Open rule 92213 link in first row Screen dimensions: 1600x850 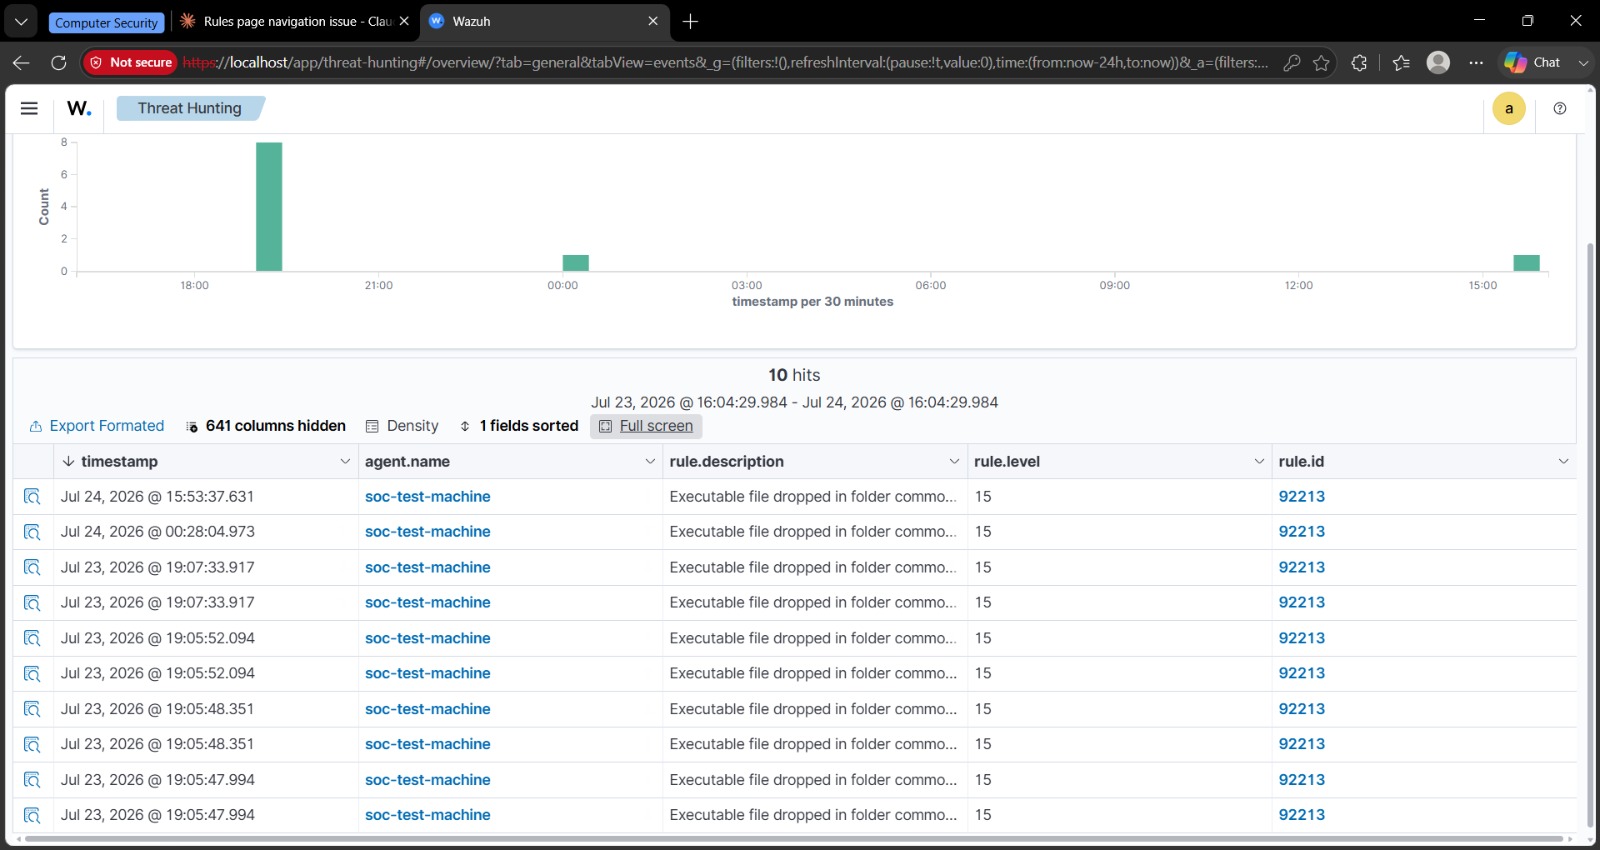1301,497
